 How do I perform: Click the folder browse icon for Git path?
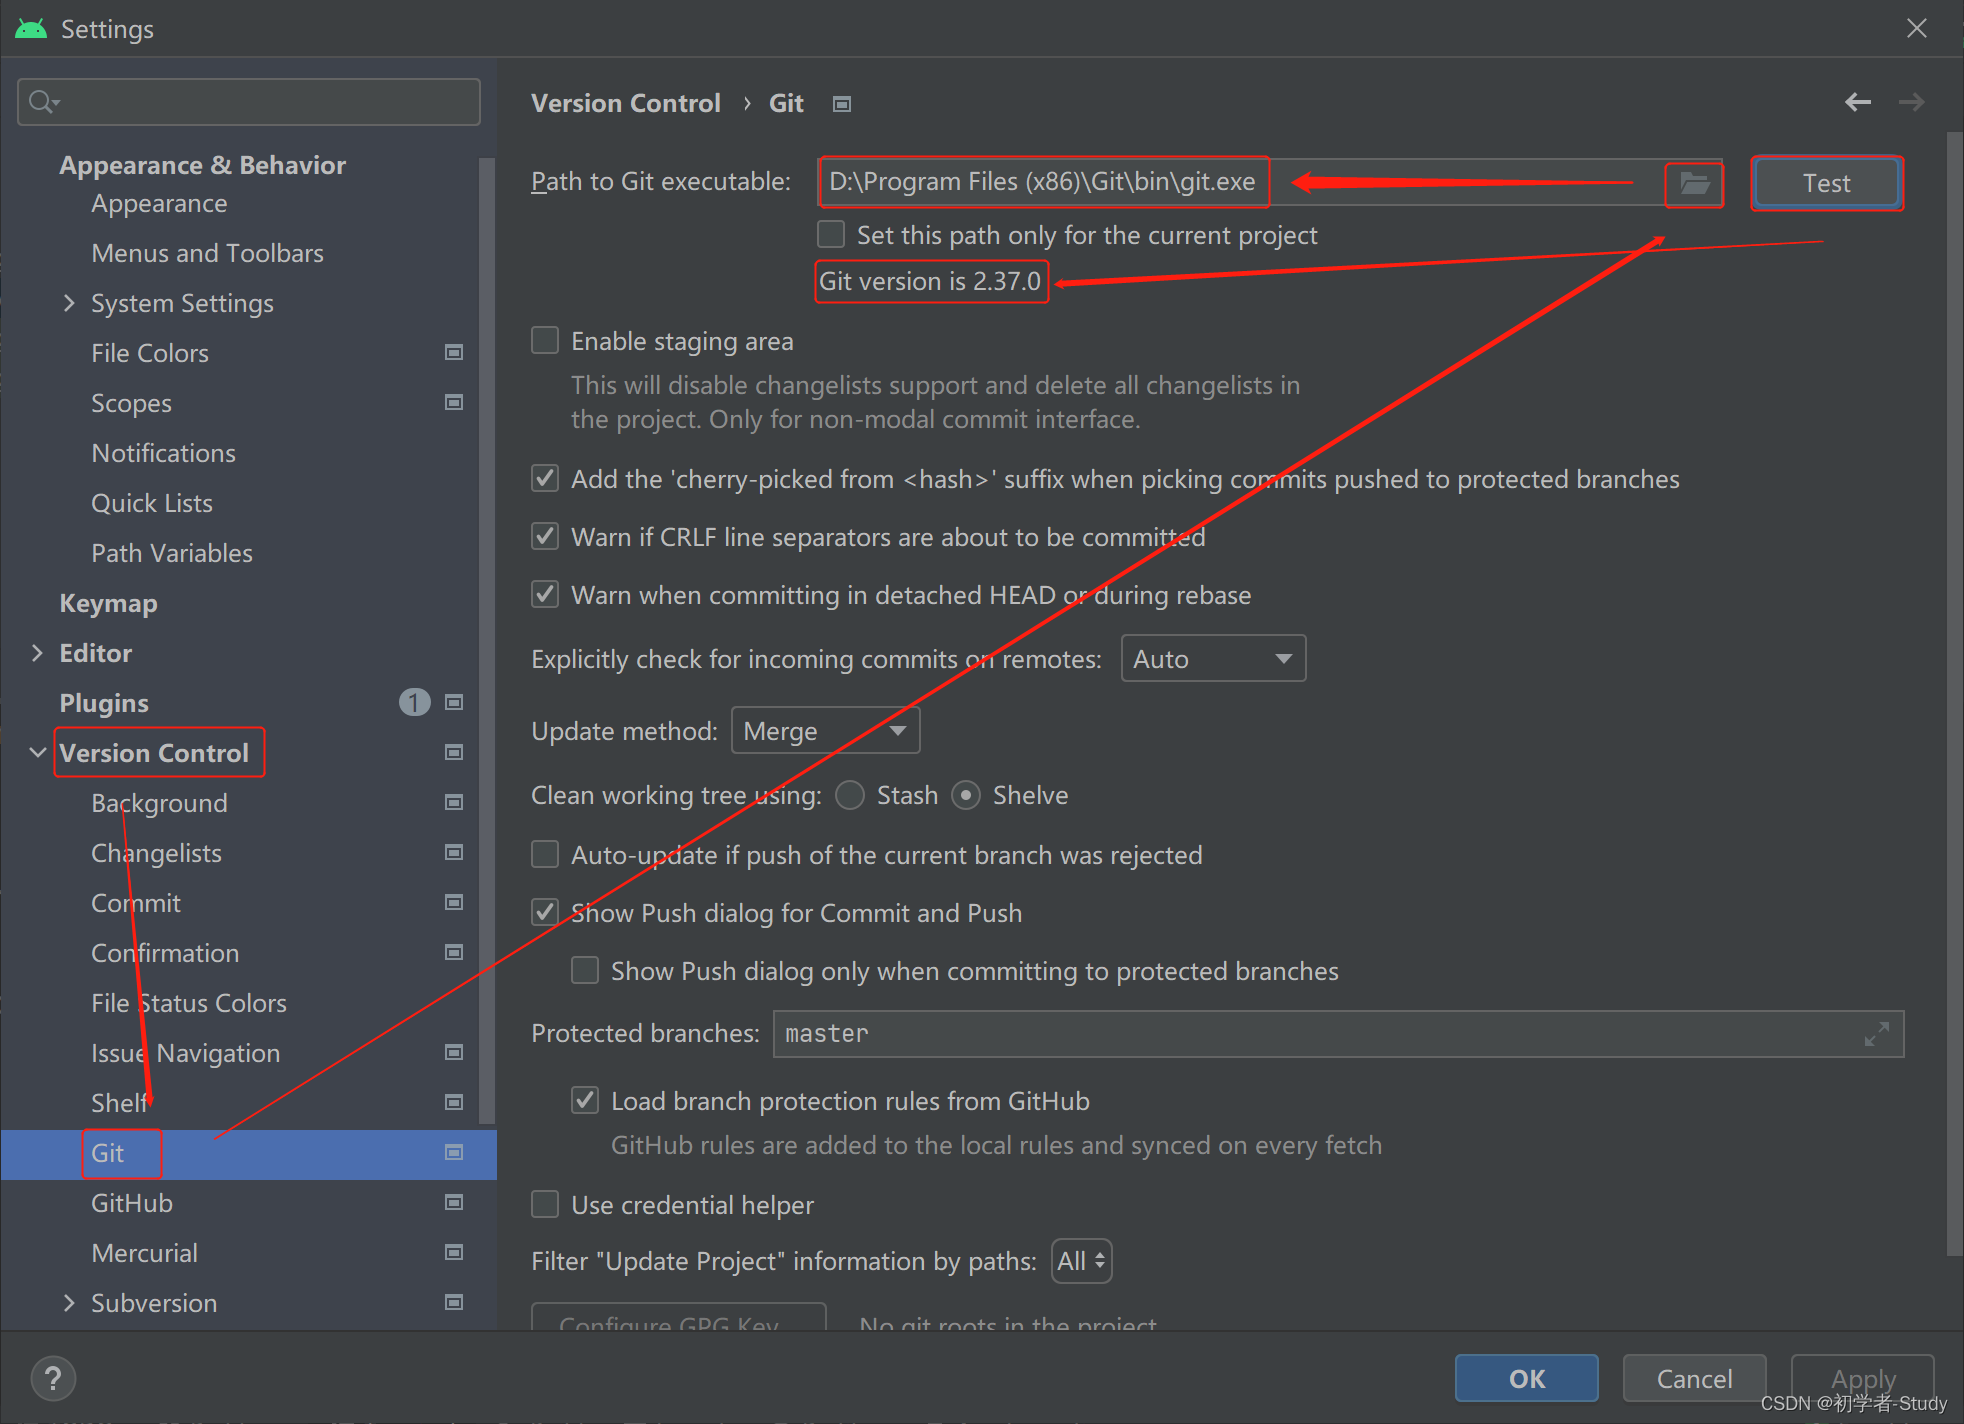coord(1696,183)
